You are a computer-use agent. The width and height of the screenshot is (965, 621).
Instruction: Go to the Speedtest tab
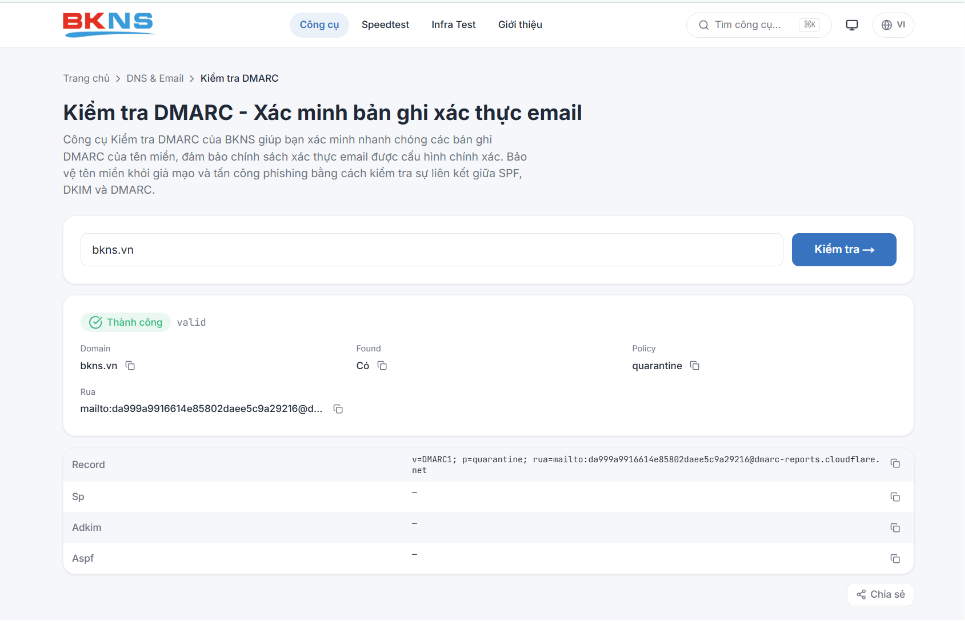(385, 25)
